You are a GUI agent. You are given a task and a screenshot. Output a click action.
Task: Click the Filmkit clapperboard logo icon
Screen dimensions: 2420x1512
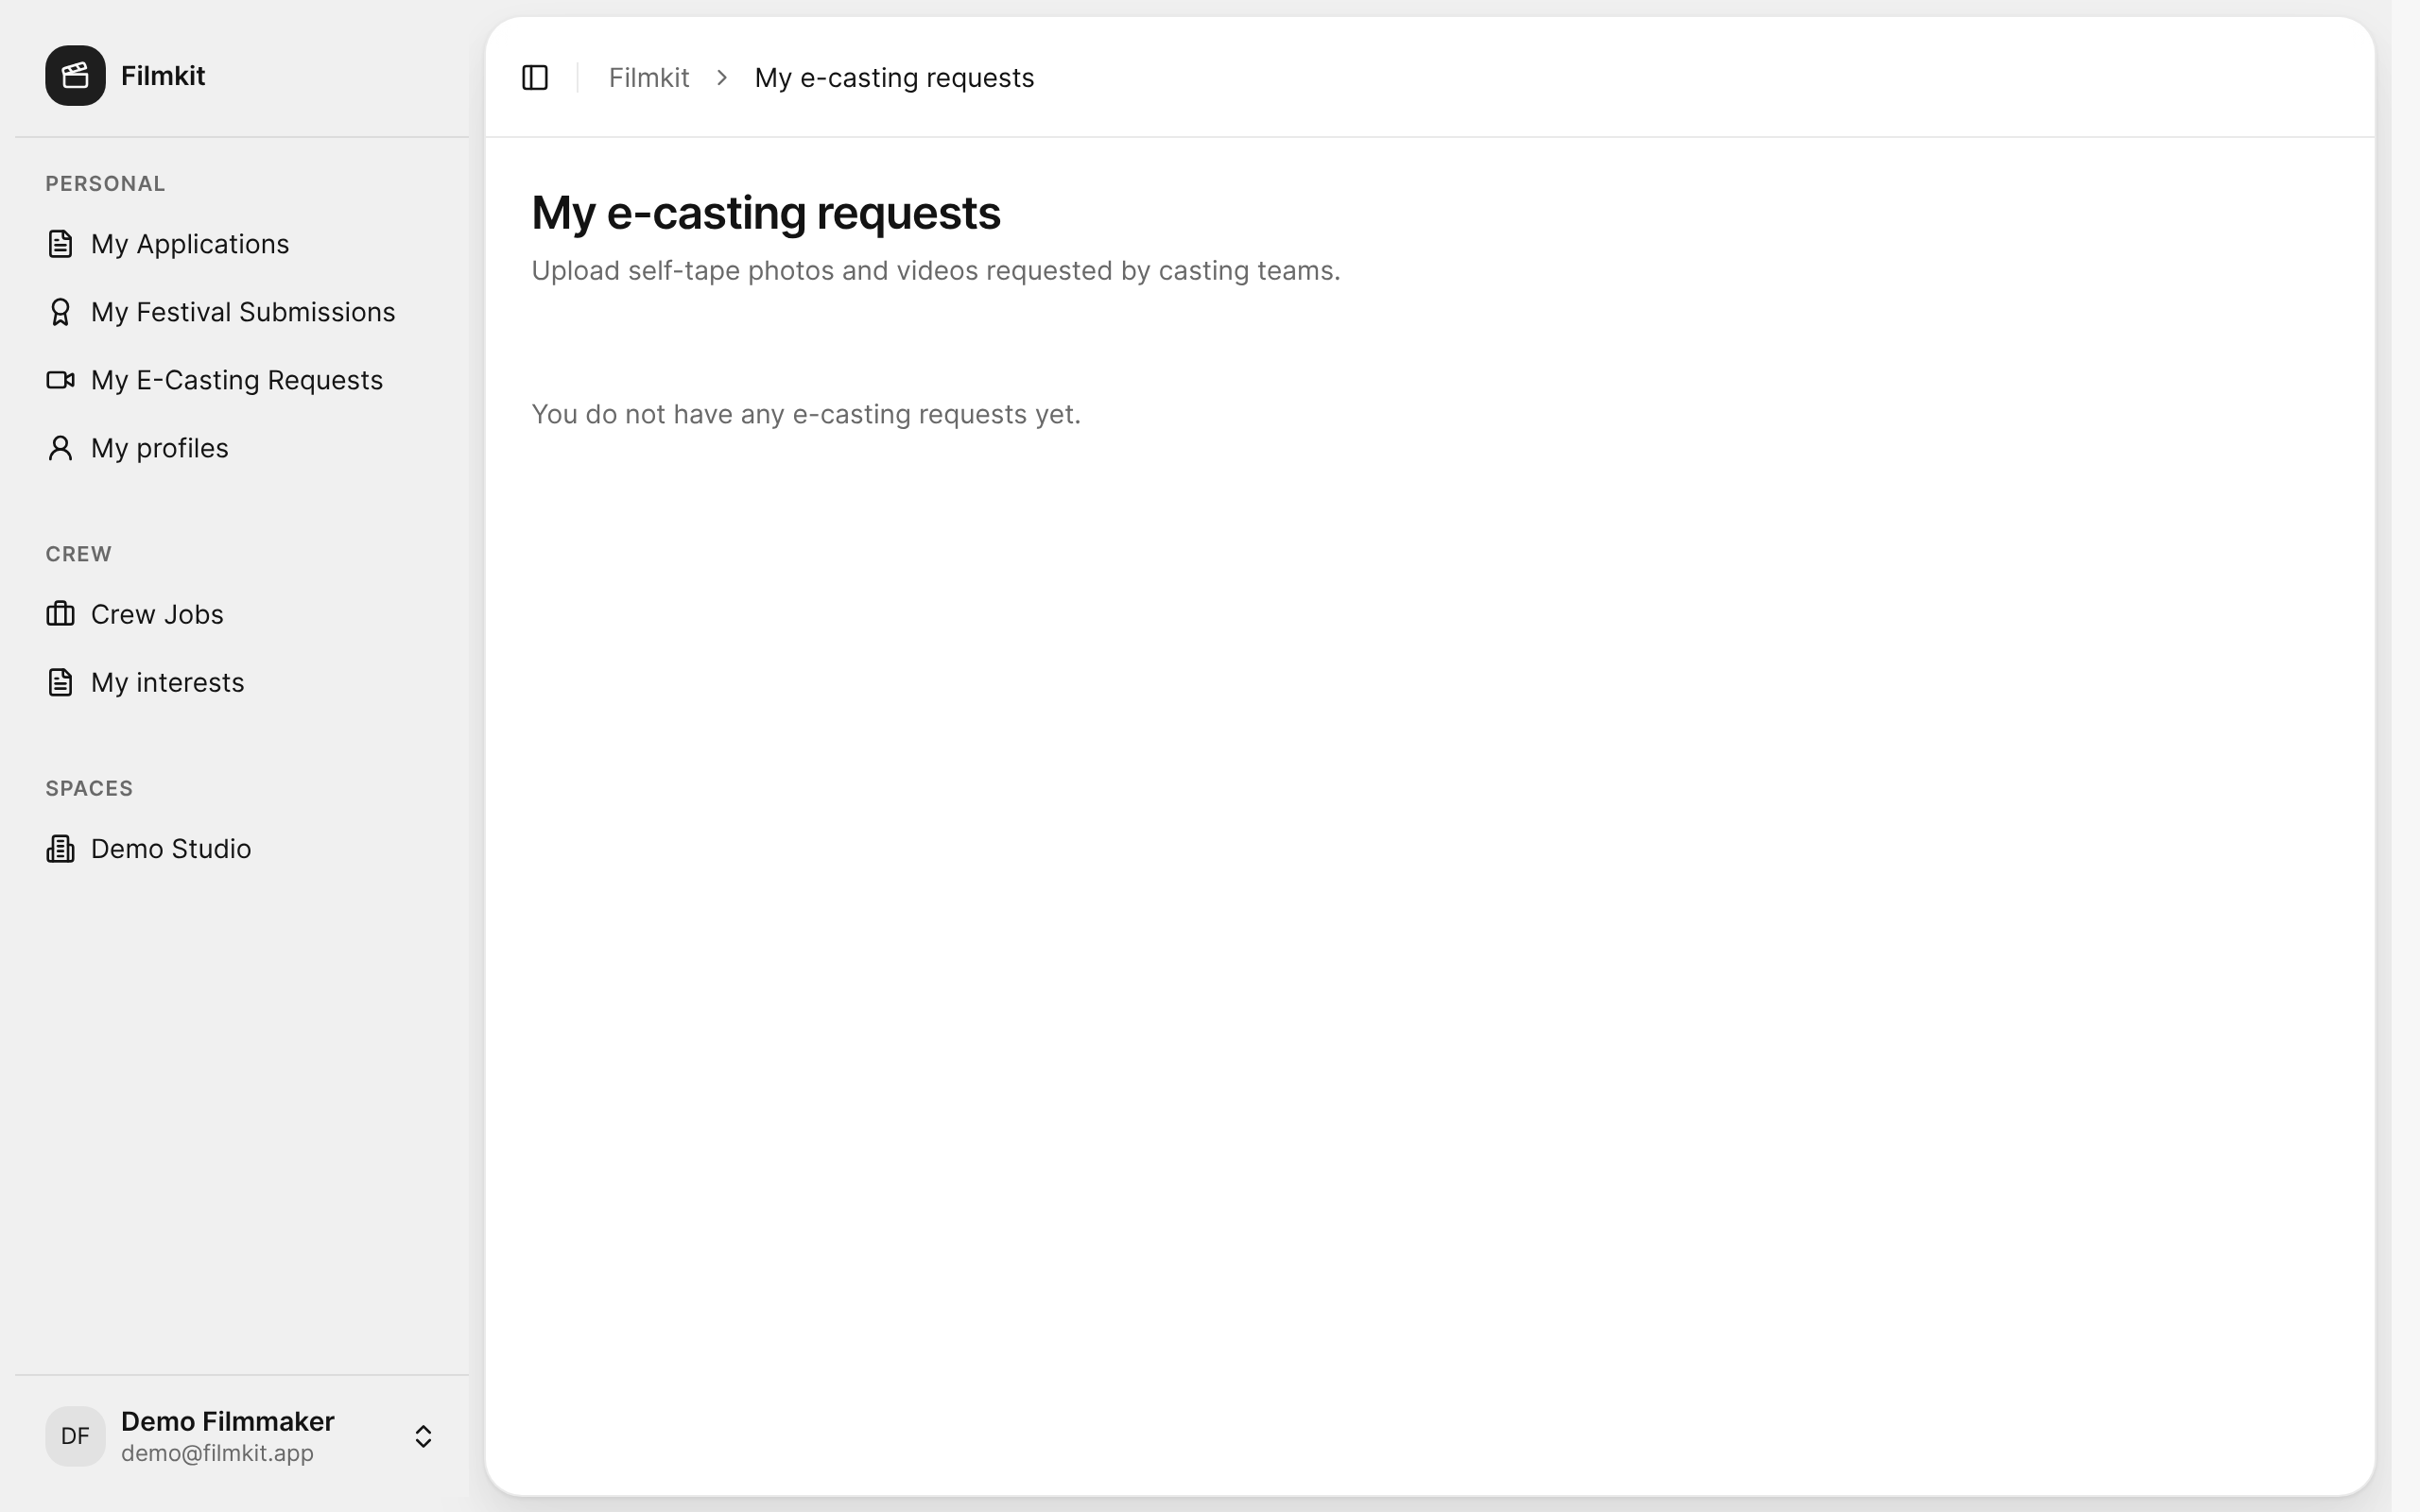(75, 75)
